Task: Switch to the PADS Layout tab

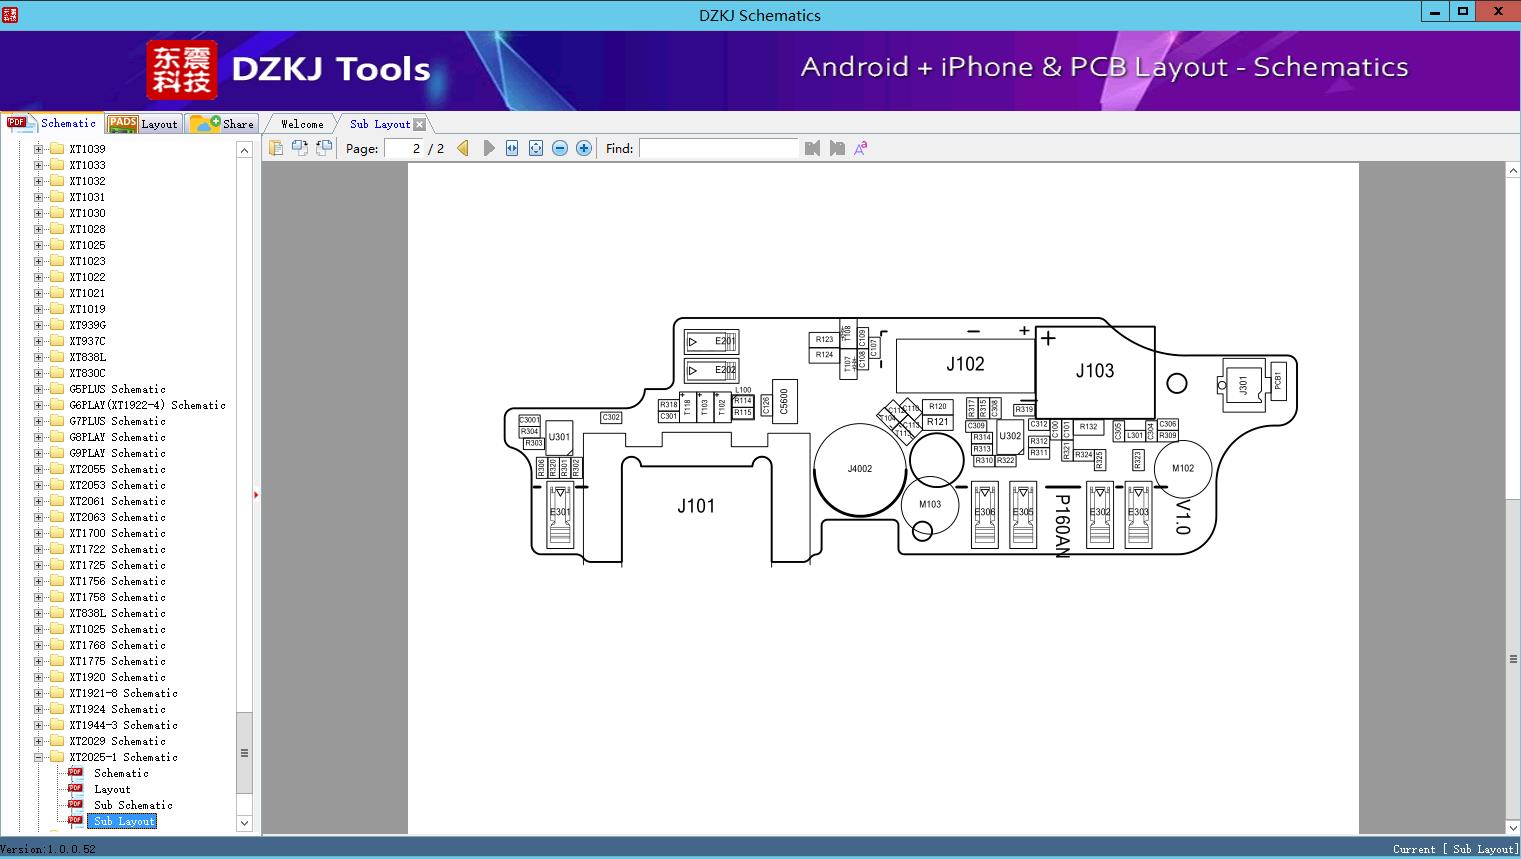Action: click(x=144, y=124)
